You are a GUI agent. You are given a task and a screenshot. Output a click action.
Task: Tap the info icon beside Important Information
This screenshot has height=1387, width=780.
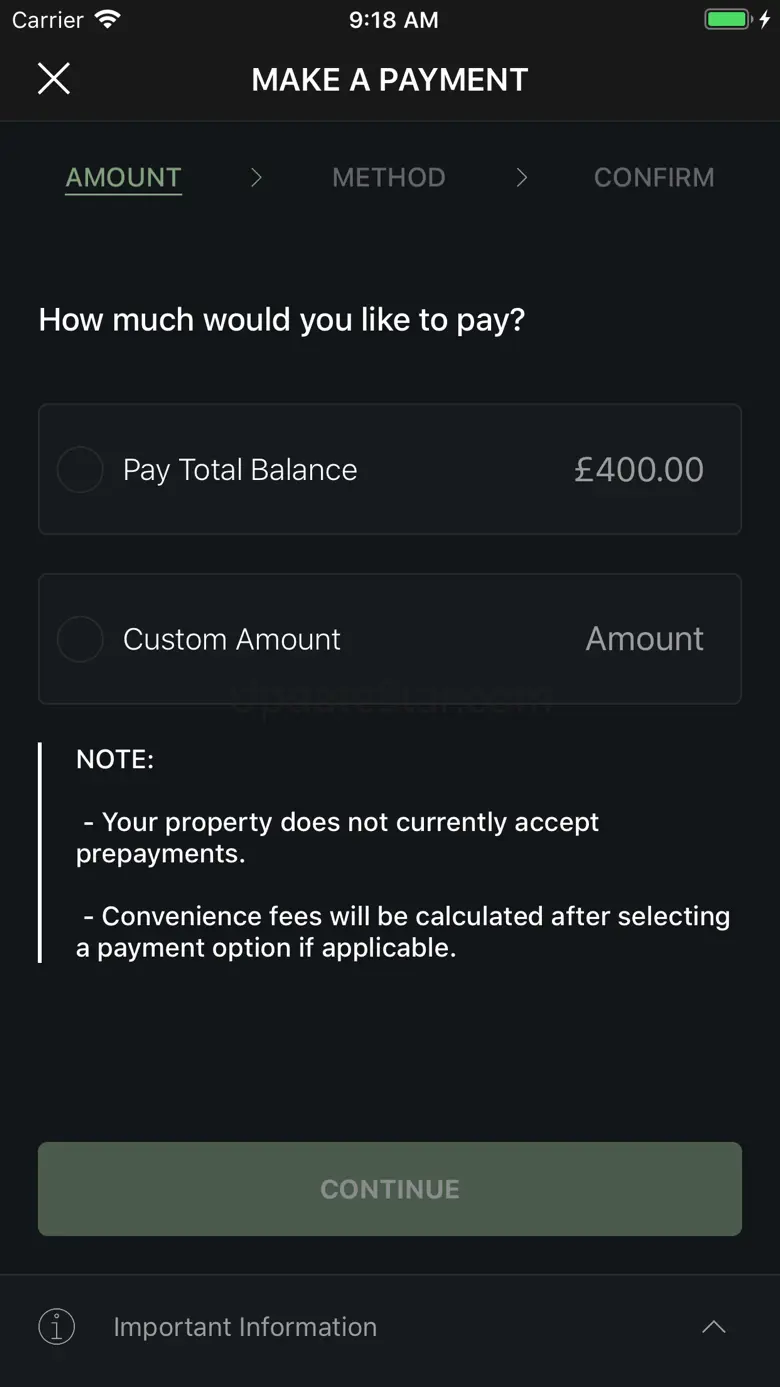(57, 1327)
